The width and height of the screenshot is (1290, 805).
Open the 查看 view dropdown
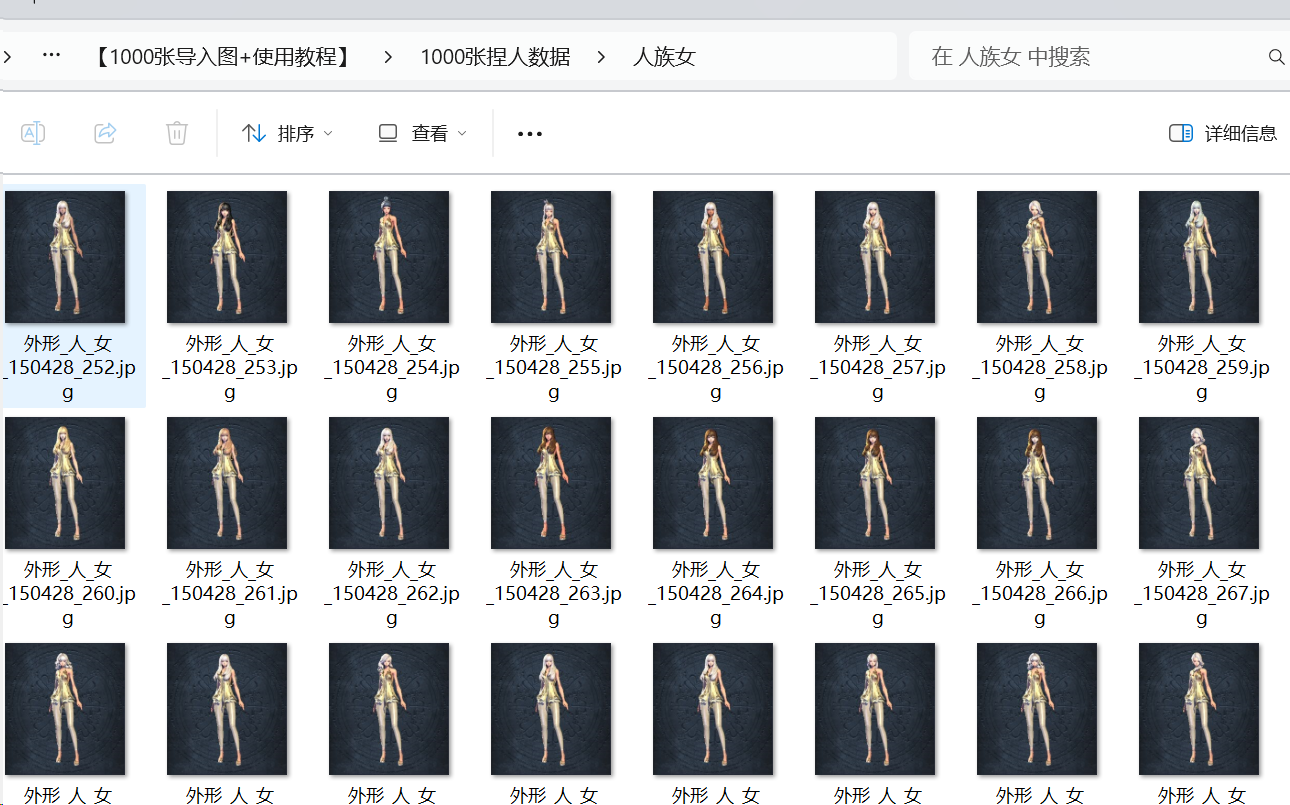[422, 133]
